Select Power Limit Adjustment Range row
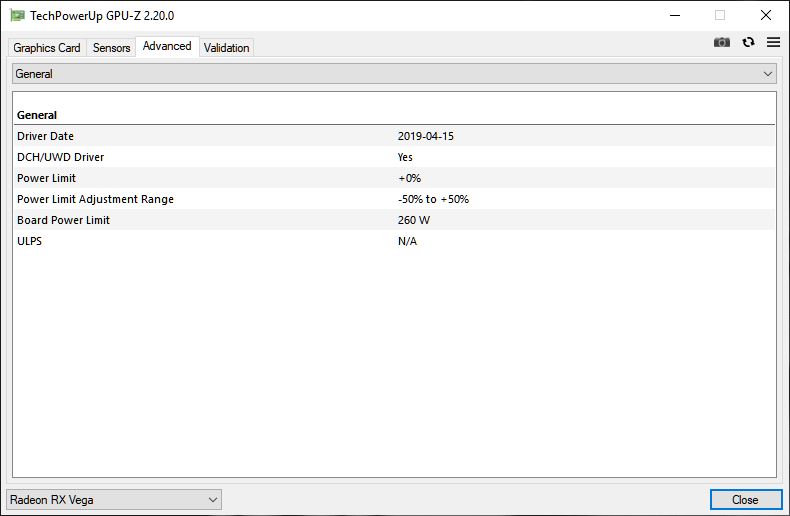The height and width of the screenshot is (516, 790). click(394, 199)
